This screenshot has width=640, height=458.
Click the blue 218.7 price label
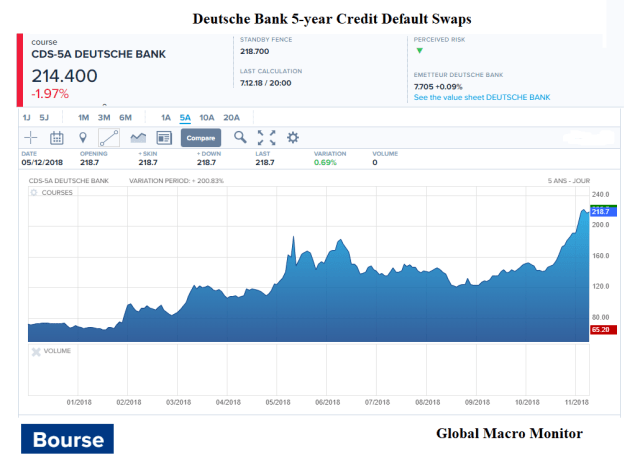[x=601, y=212]
